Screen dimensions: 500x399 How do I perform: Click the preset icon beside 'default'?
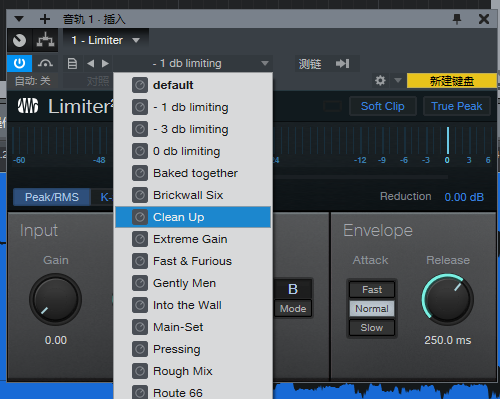click(140, 85)
